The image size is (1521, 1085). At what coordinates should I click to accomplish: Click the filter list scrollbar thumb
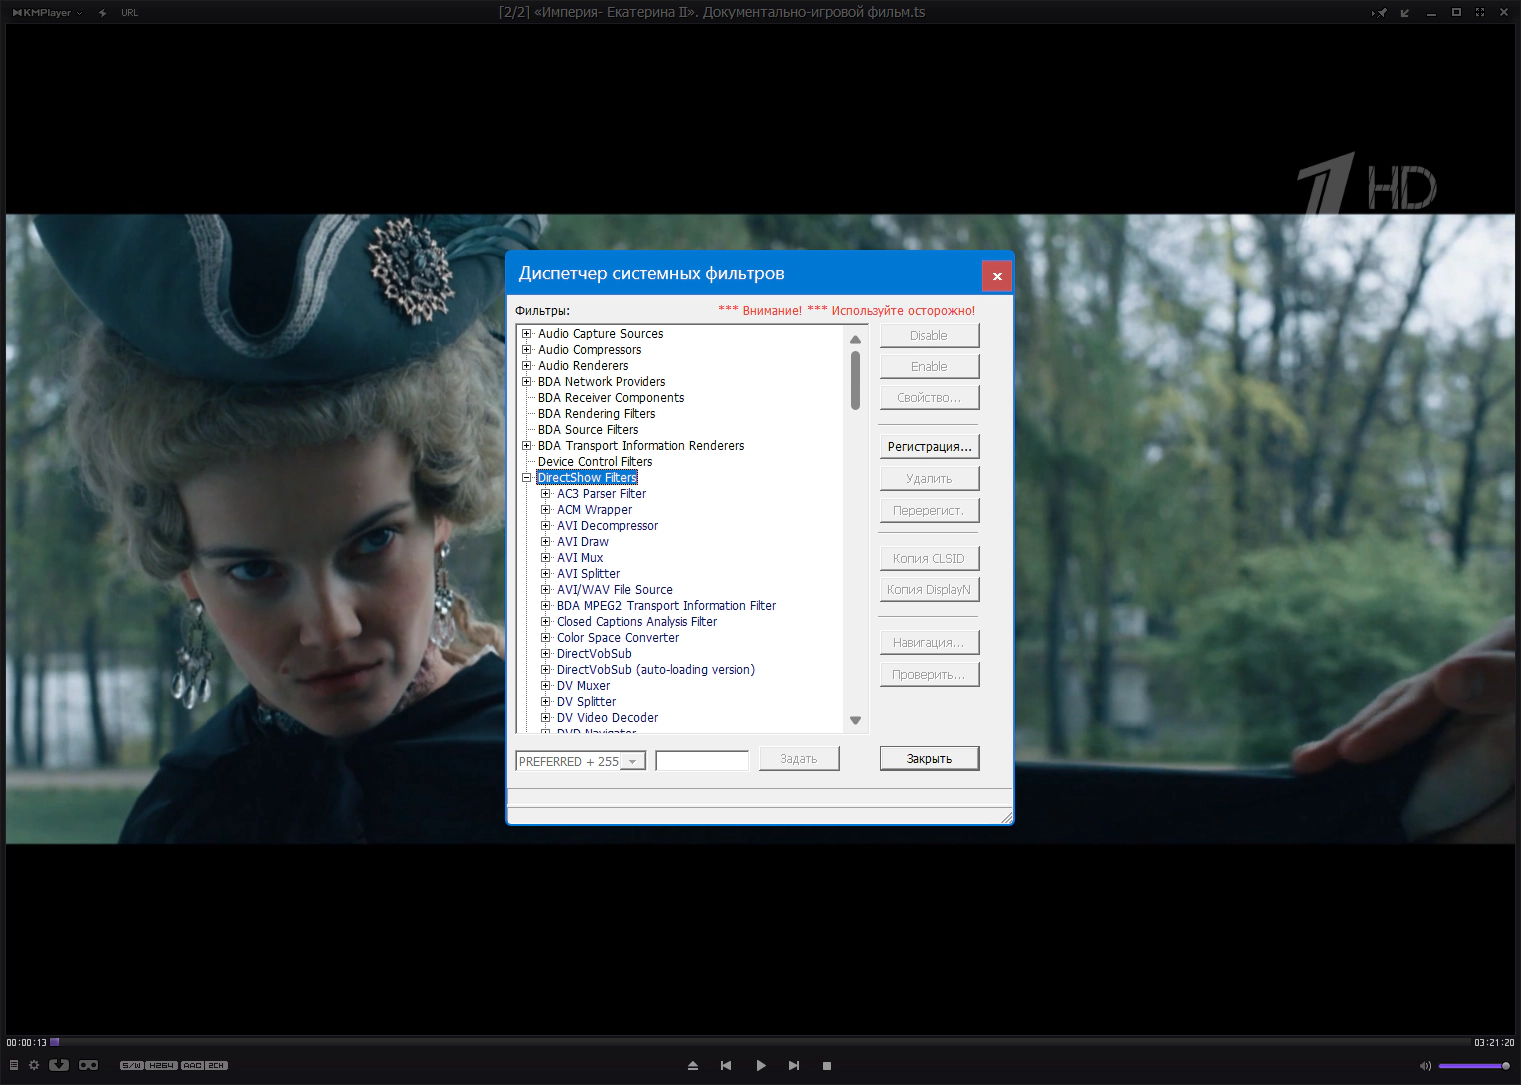tap(855, 380)
